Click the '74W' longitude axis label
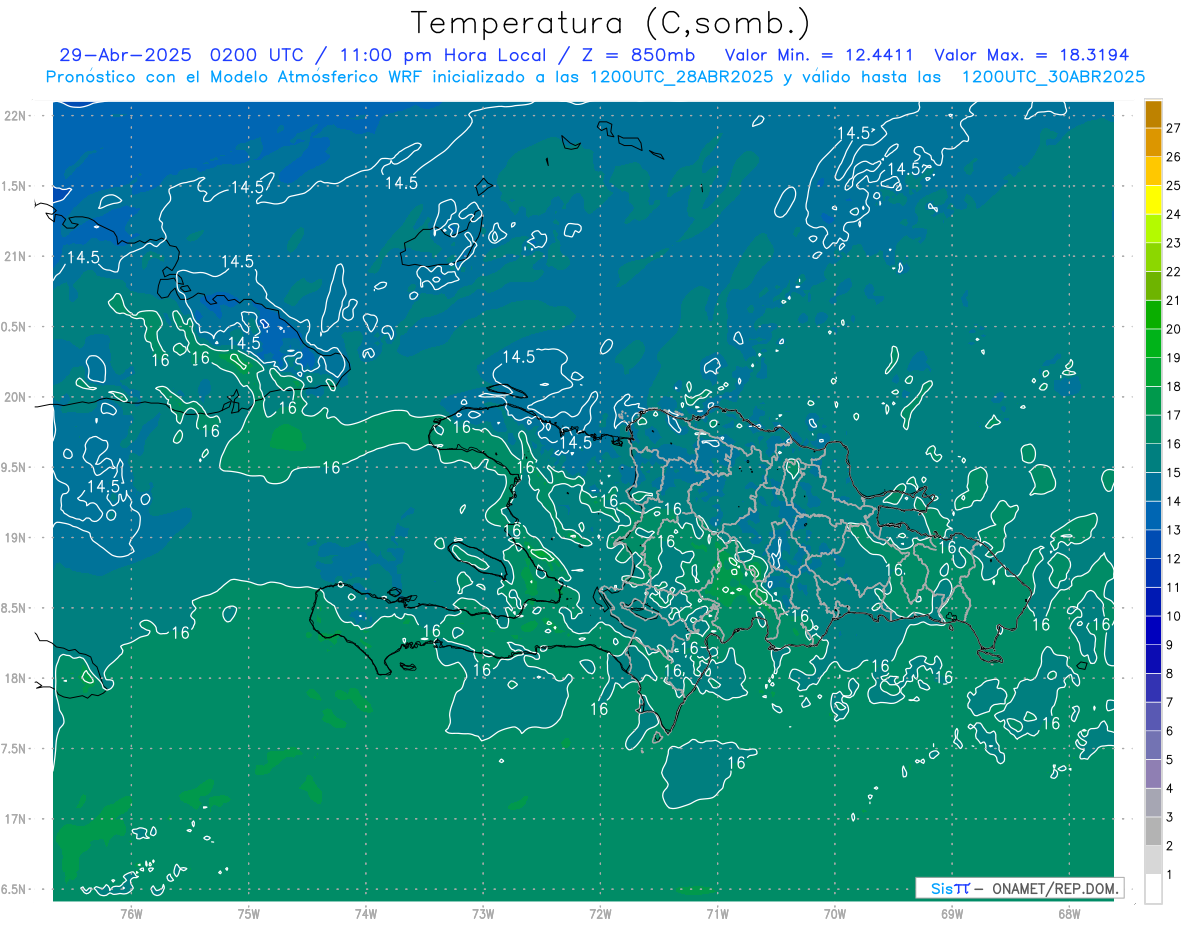Viewport: 1200px width, 927px height. [x=366, y=913]
